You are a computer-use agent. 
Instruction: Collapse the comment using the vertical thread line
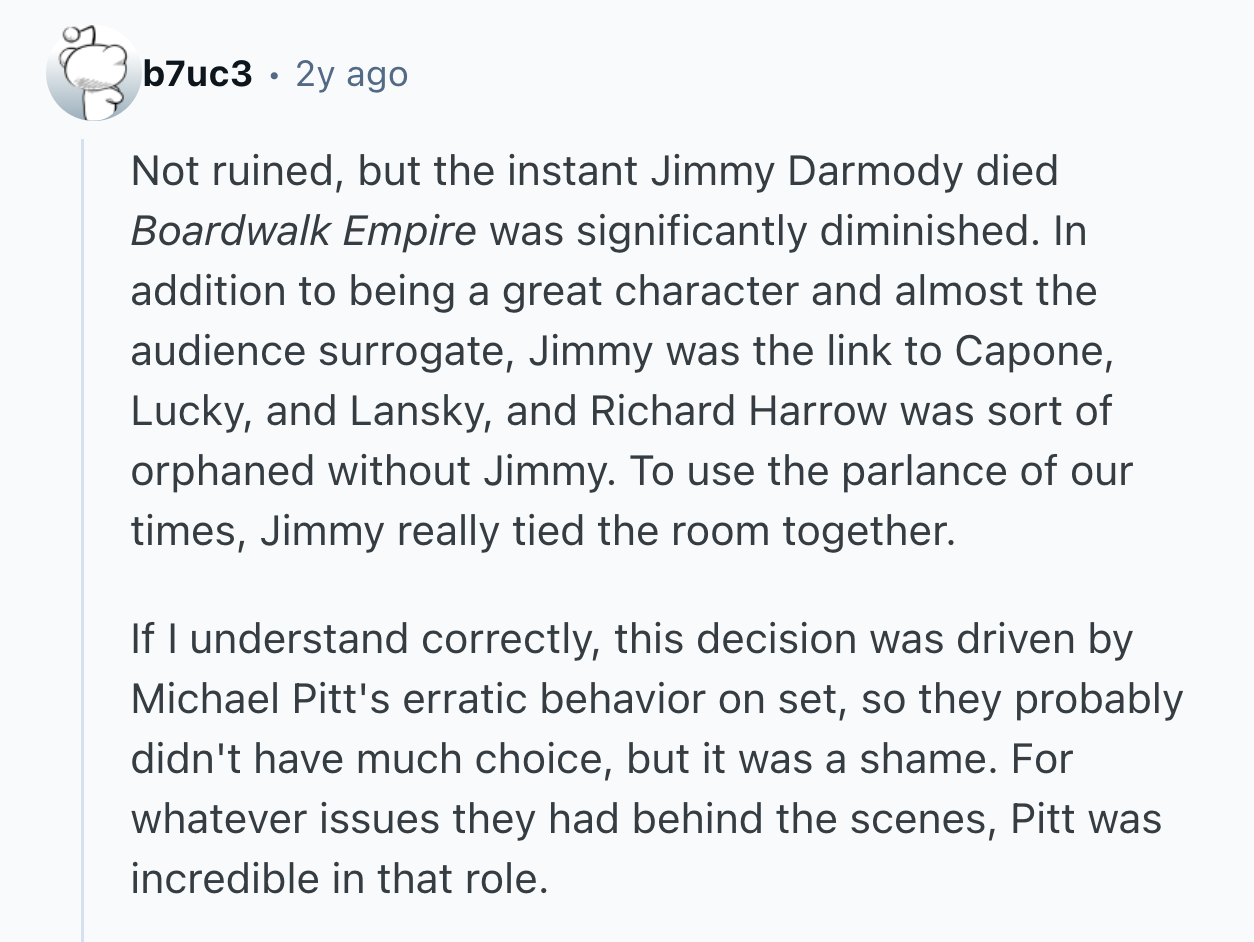[83, 540]
